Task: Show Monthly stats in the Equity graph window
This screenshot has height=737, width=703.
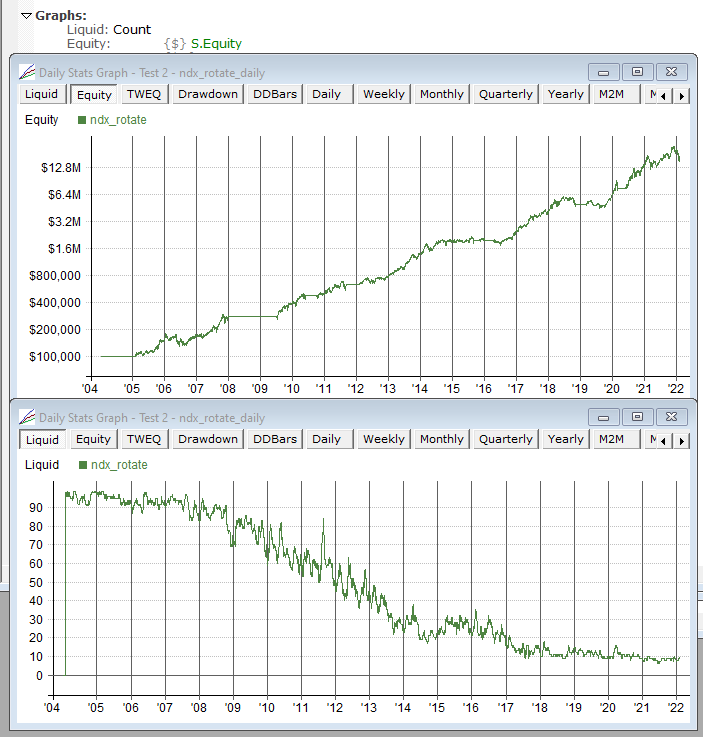Action: point(442,94)
